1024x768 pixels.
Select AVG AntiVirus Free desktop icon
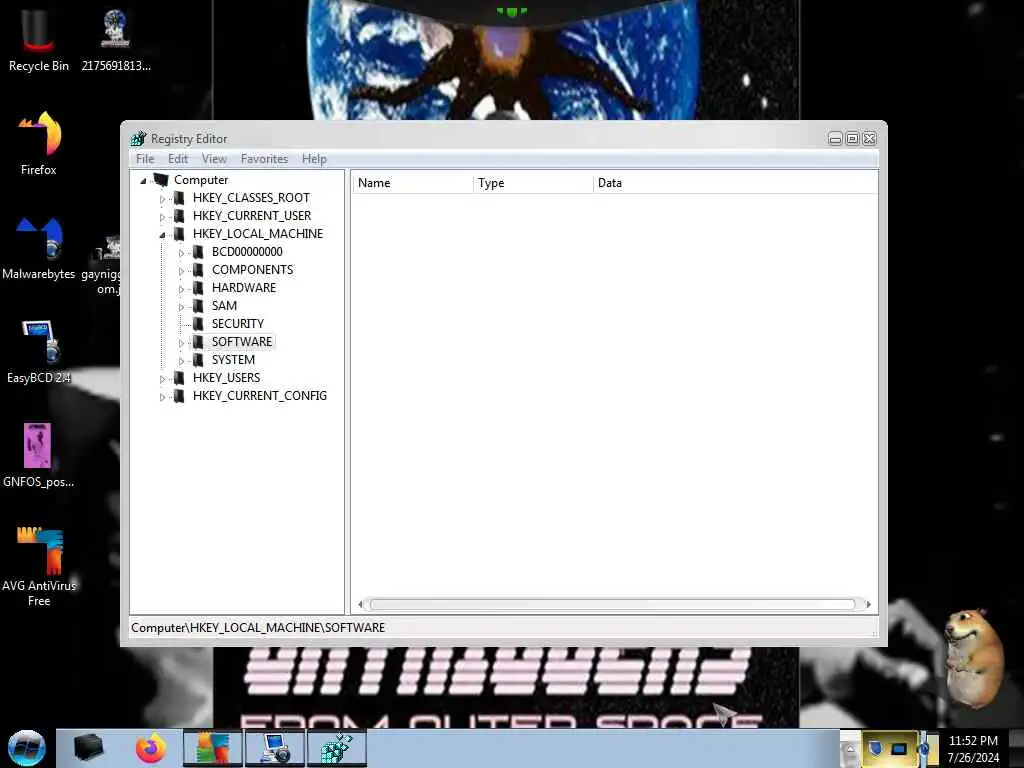pyautogui.click(x=39, y=566)
